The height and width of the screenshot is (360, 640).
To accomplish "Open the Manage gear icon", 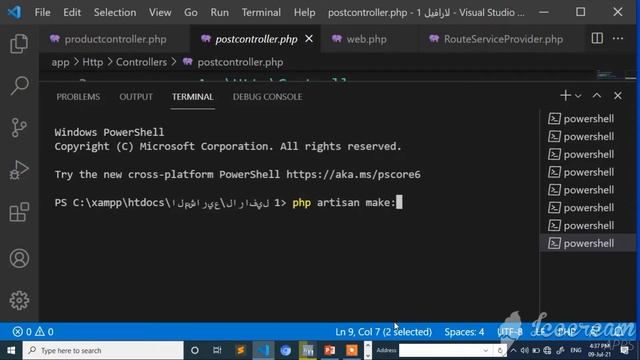I will tap(19, 300).
